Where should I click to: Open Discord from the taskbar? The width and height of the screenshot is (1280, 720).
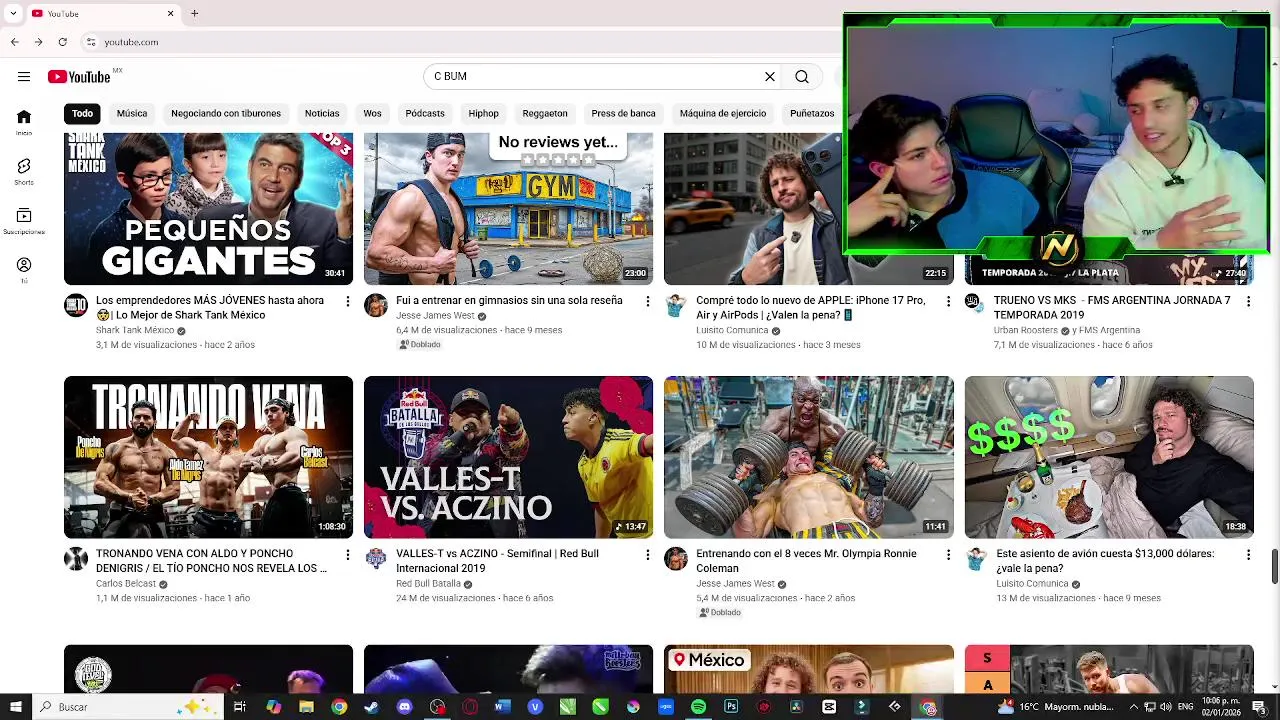(x=404, y=707)
